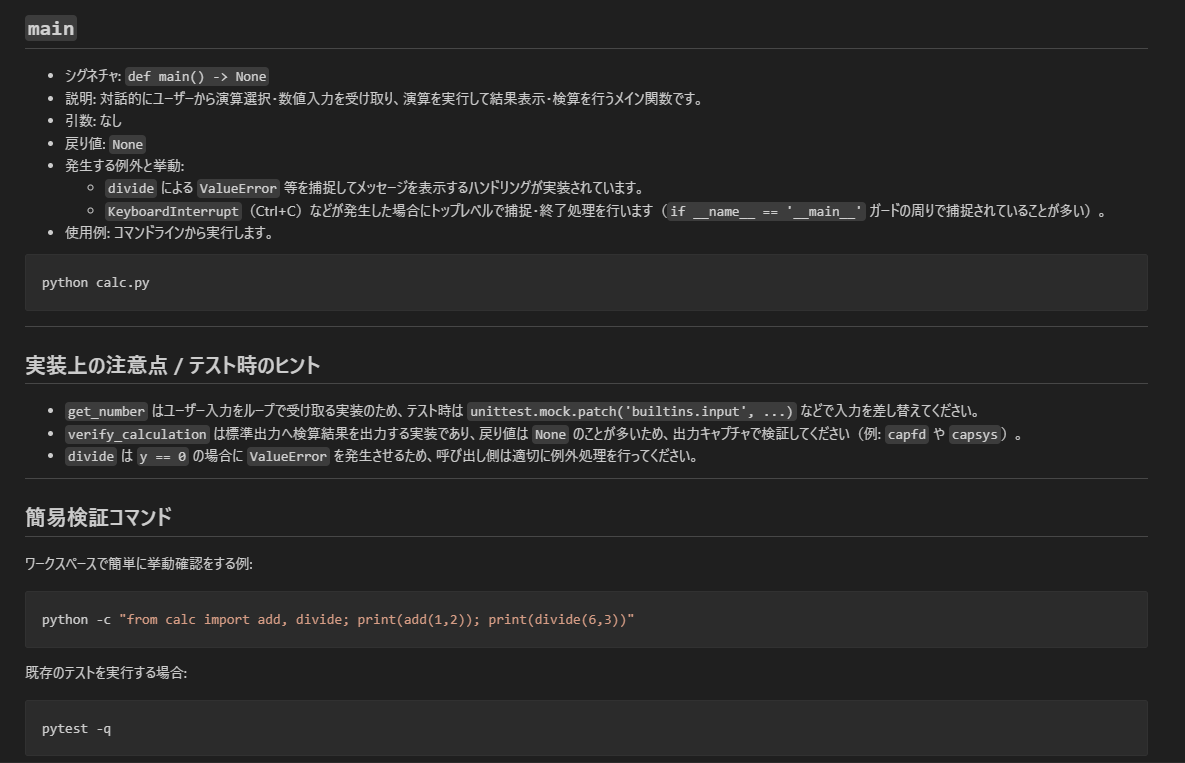Click the '使用例: コマンドラインから実行します。' item
The image size is (1185, 763).
(169, 233)
